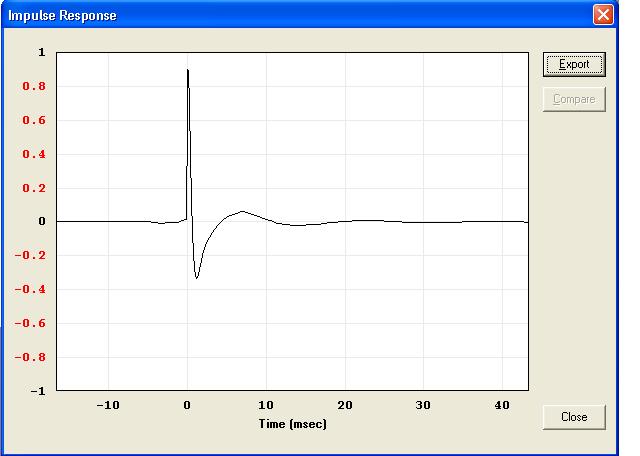Click the 0.8 y-axis label
Viewport: 640px width, 456px height.
[x=34, y=86]
